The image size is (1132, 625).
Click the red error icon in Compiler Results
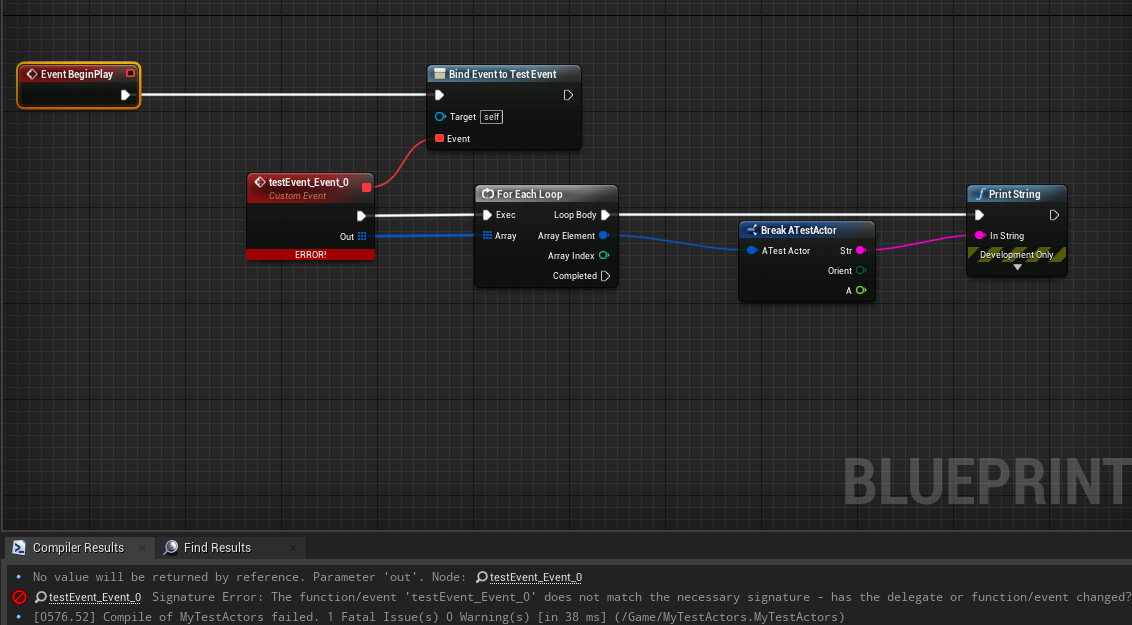tap(20, 597)
